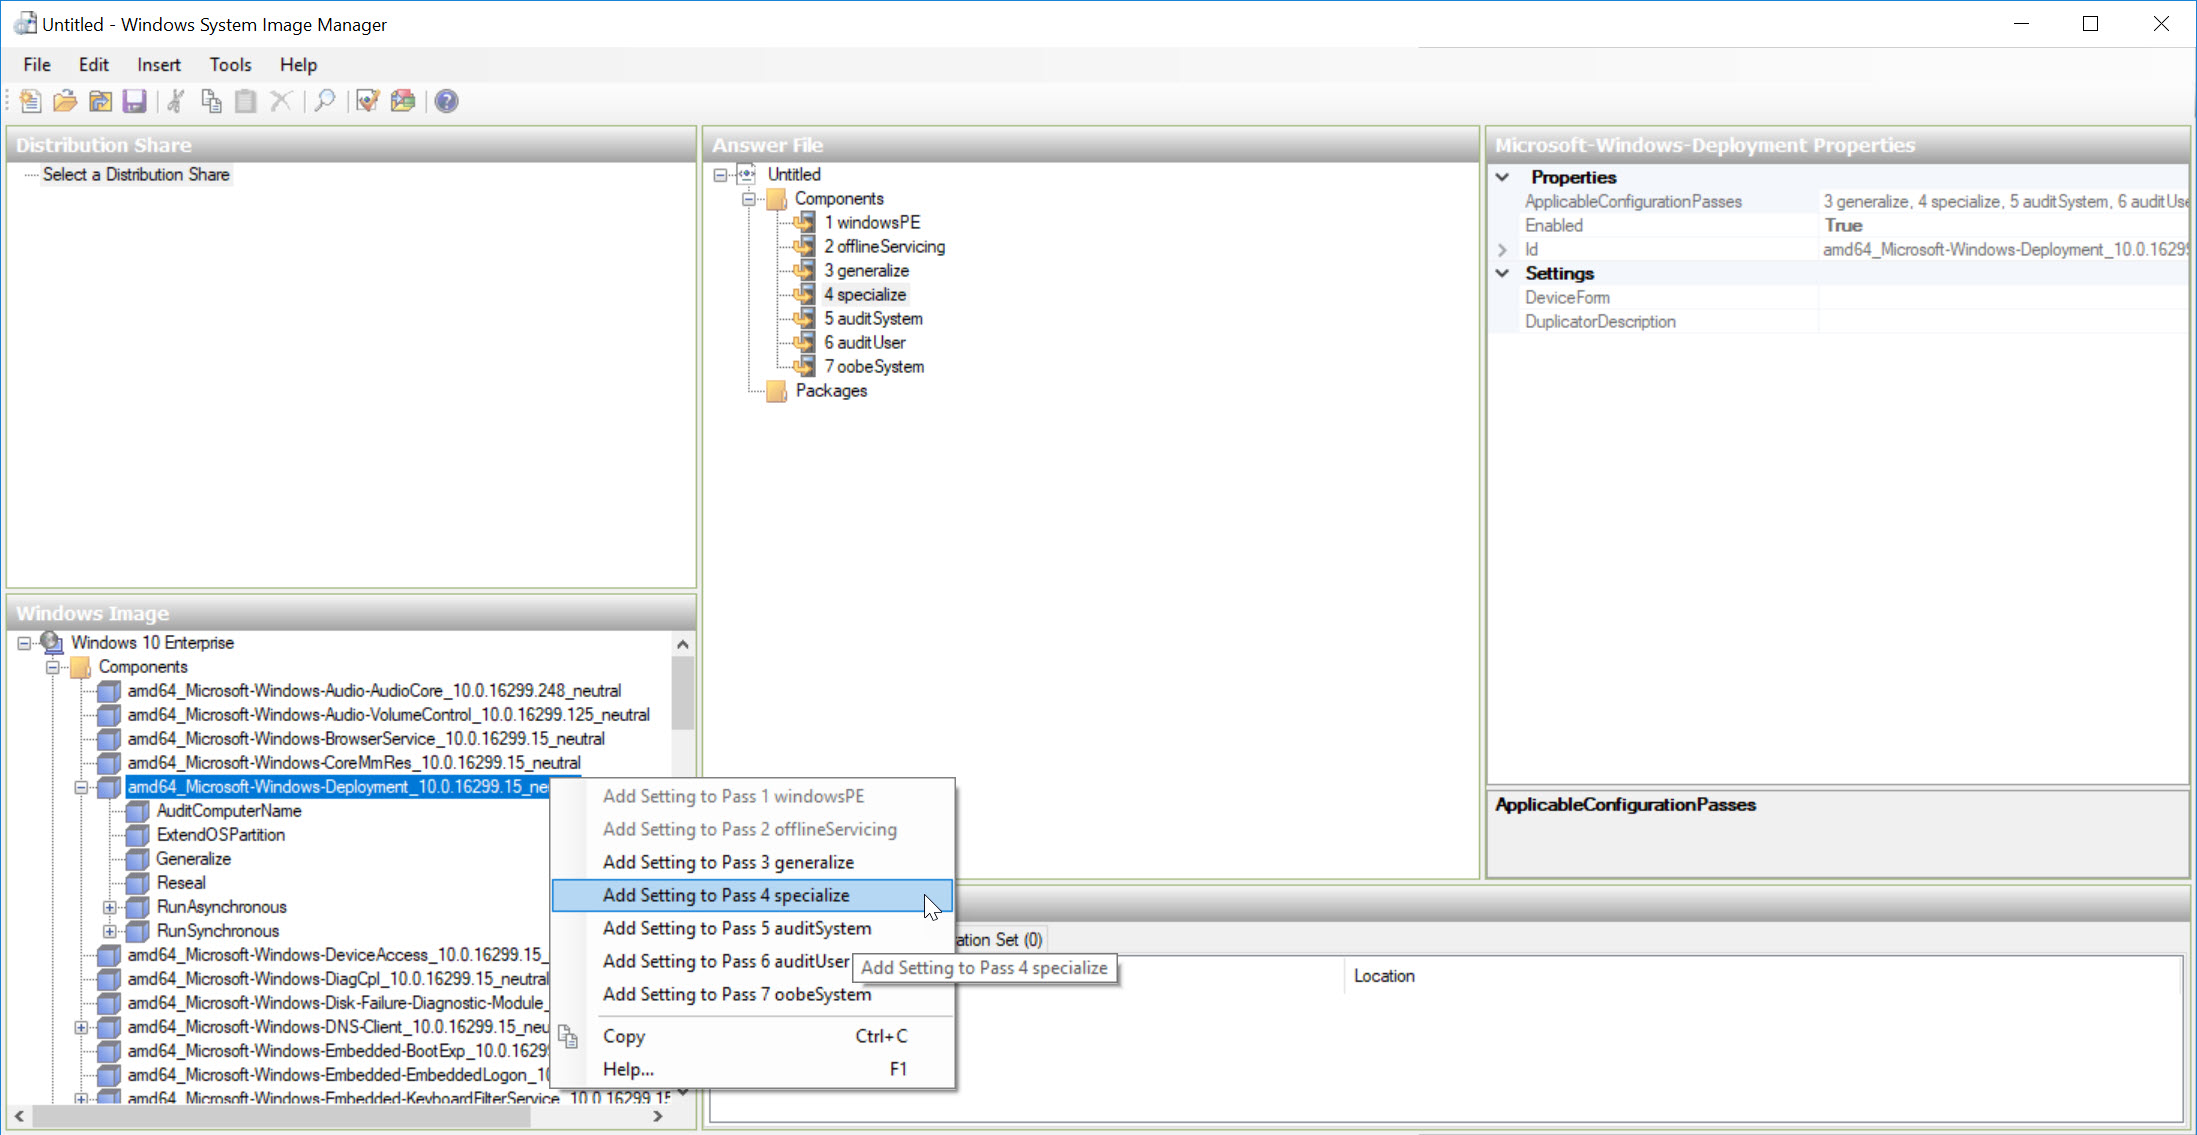This screenshot has width=2197, height=1135.
Task: Collapse the Windows 10 Enterprise node
Action: coord(24,643)
